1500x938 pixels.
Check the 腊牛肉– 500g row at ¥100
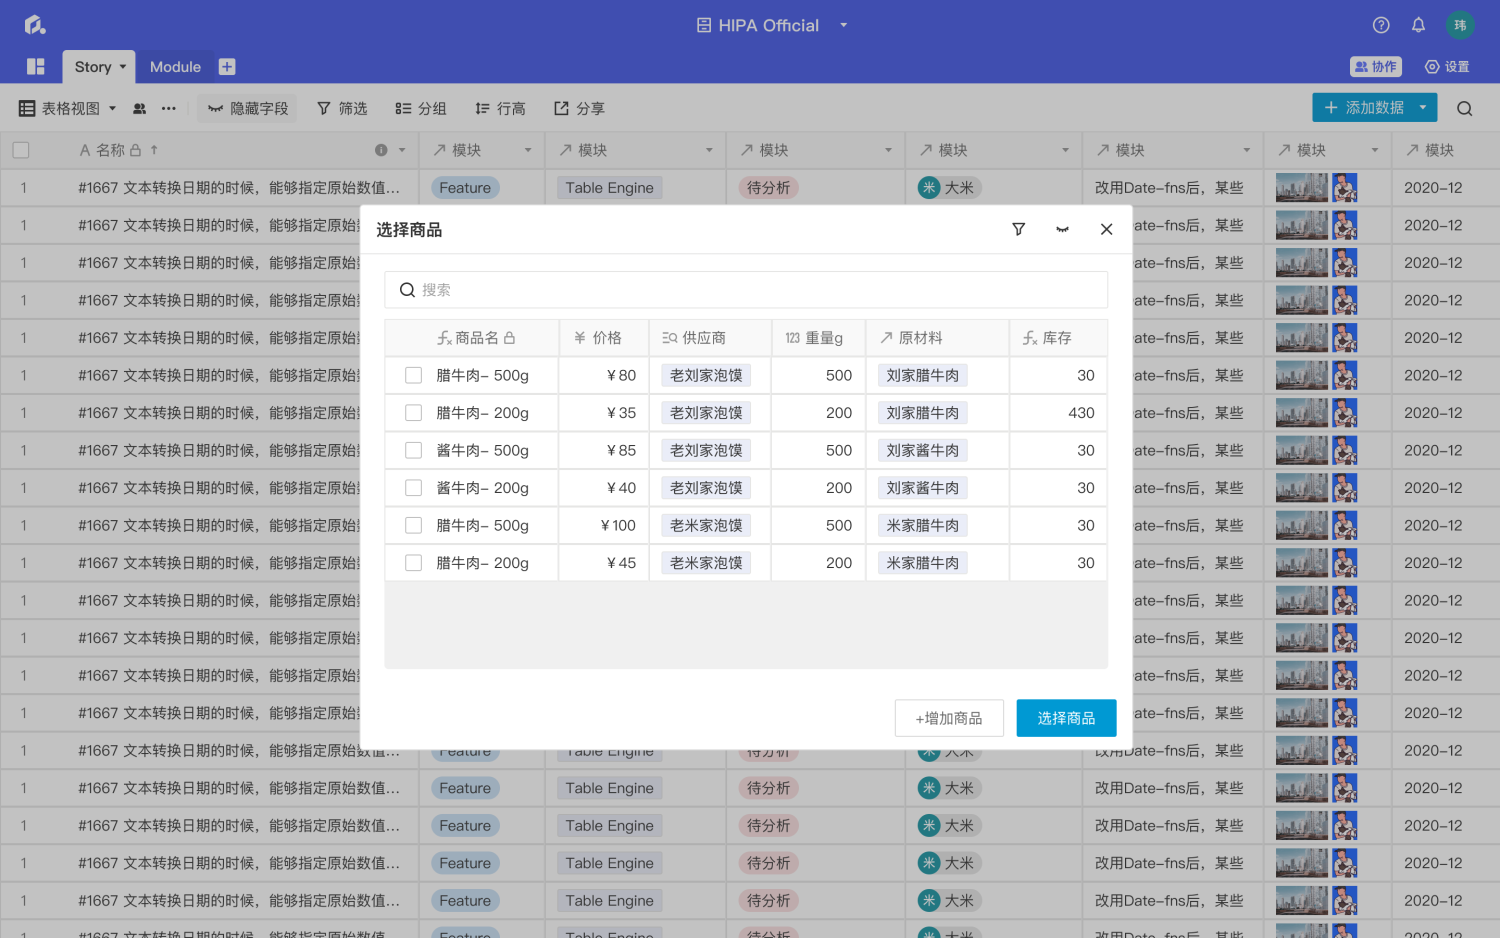click(413, 525)
